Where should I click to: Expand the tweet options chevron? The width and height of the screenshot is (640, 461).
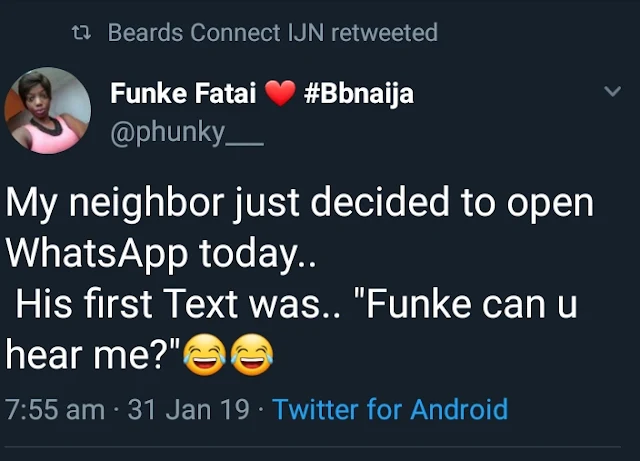click(613, 92)
